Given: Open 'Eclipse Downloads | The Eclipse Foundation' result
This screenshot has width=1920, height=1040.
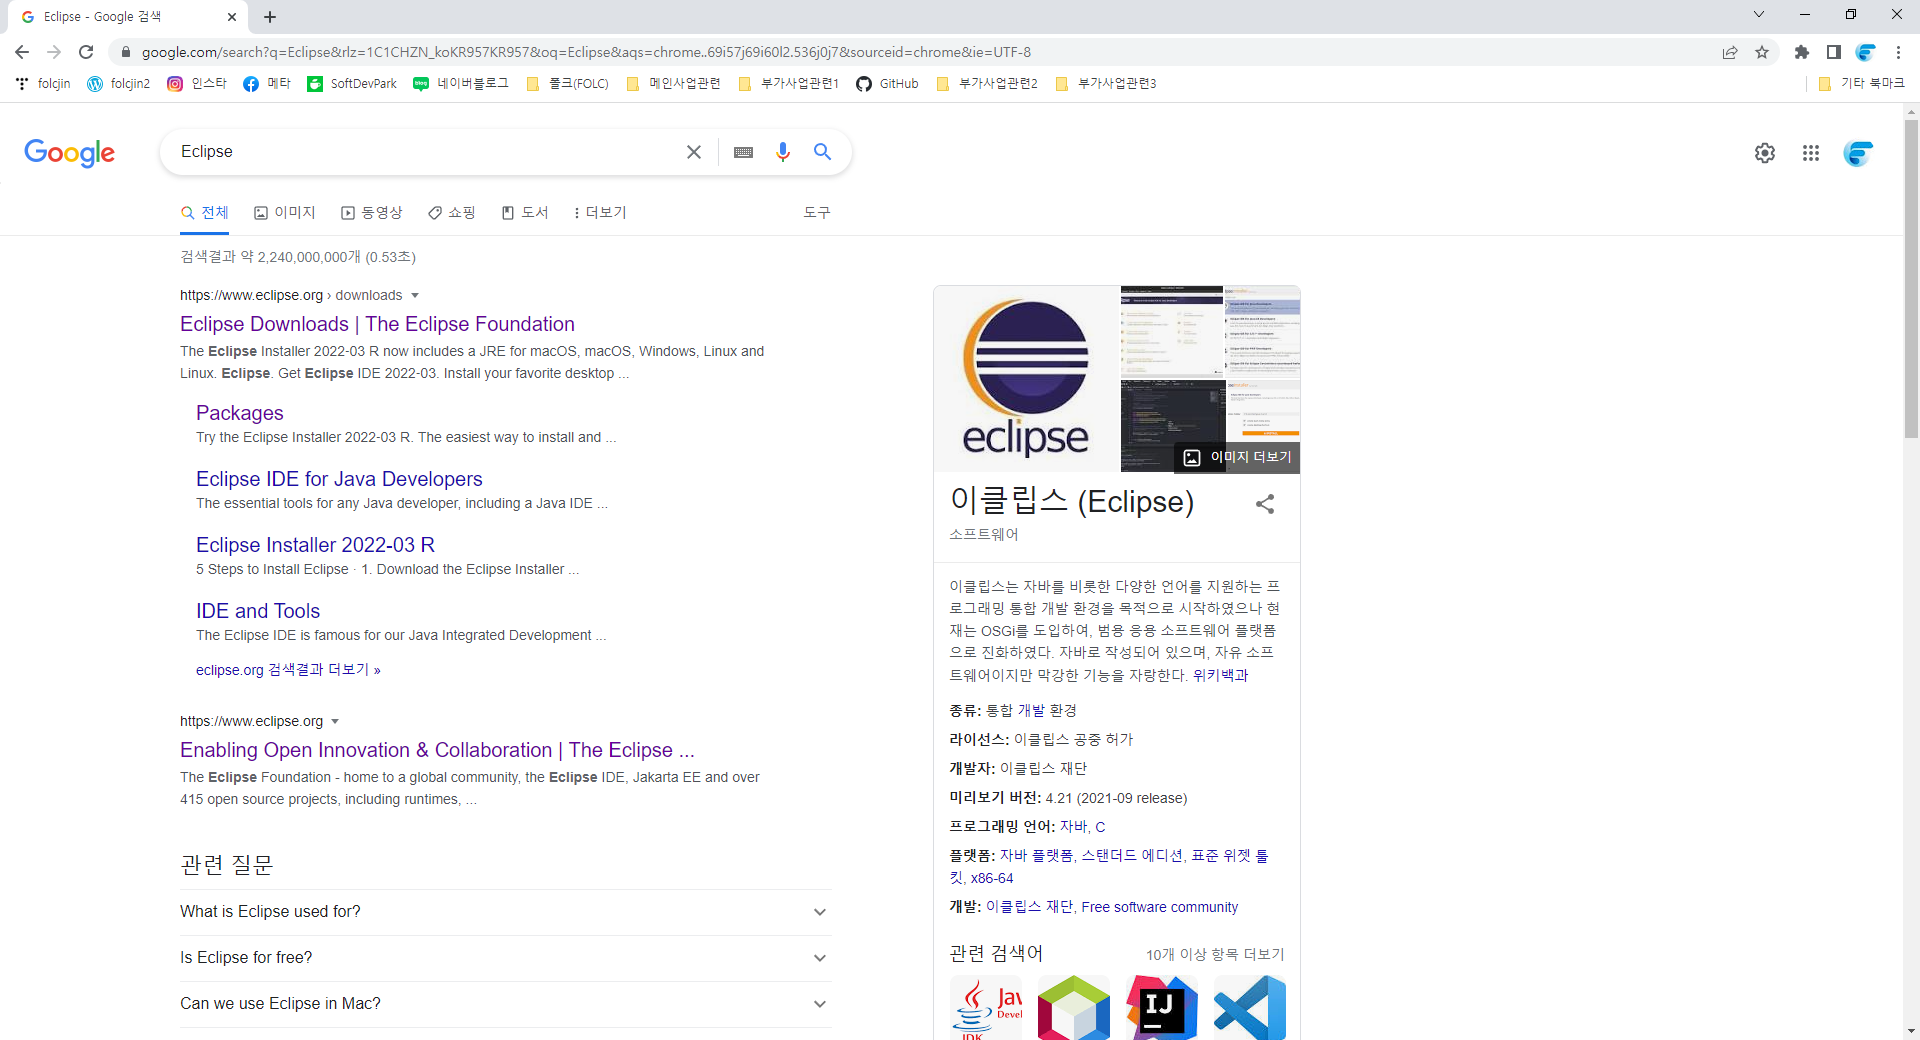Looking at the screenshot, I should coord(377,324).
